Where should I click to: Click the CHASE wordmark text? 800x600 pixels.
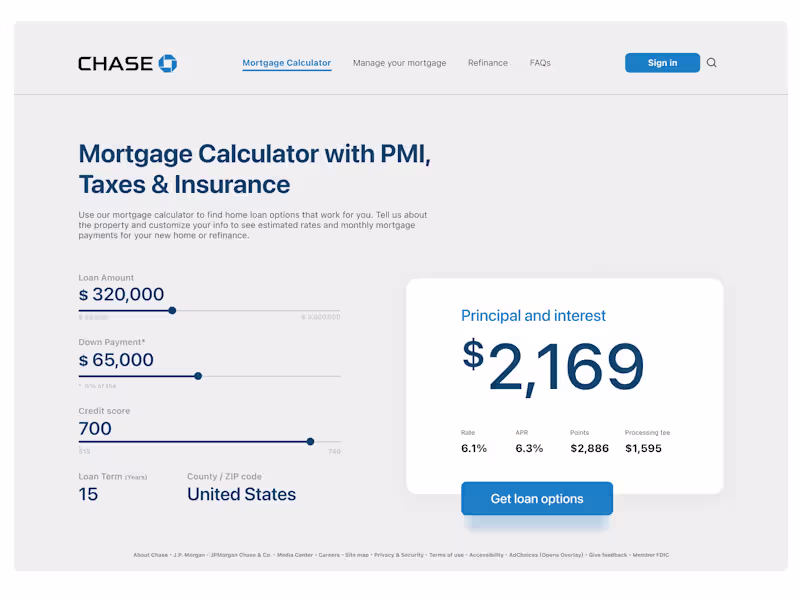(115, 63)
